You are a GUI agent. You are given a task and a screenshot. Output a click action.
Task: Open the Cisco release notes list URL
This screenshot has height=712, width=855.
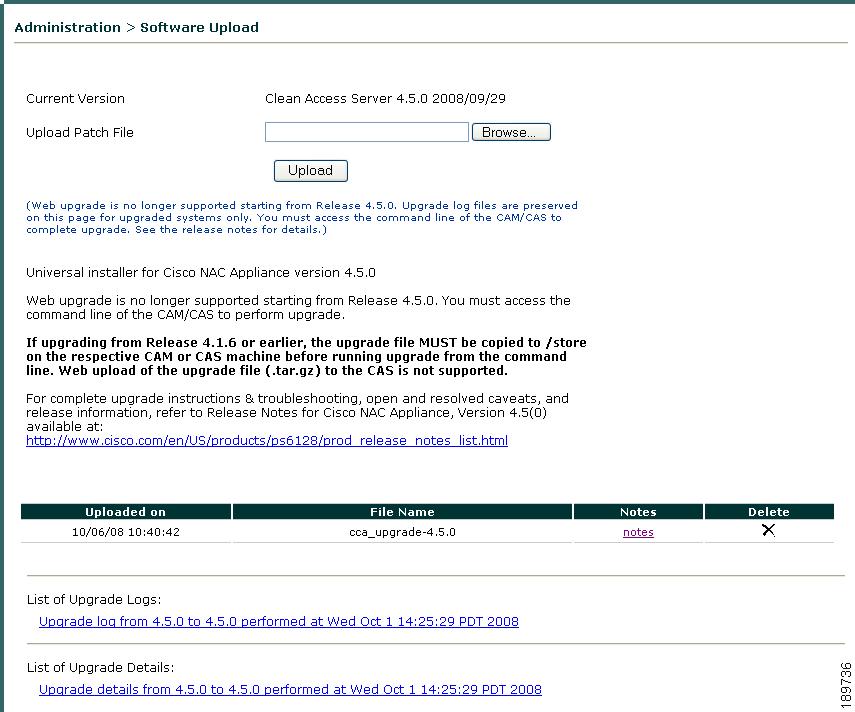pyautogui.click(x=267, y=441)
